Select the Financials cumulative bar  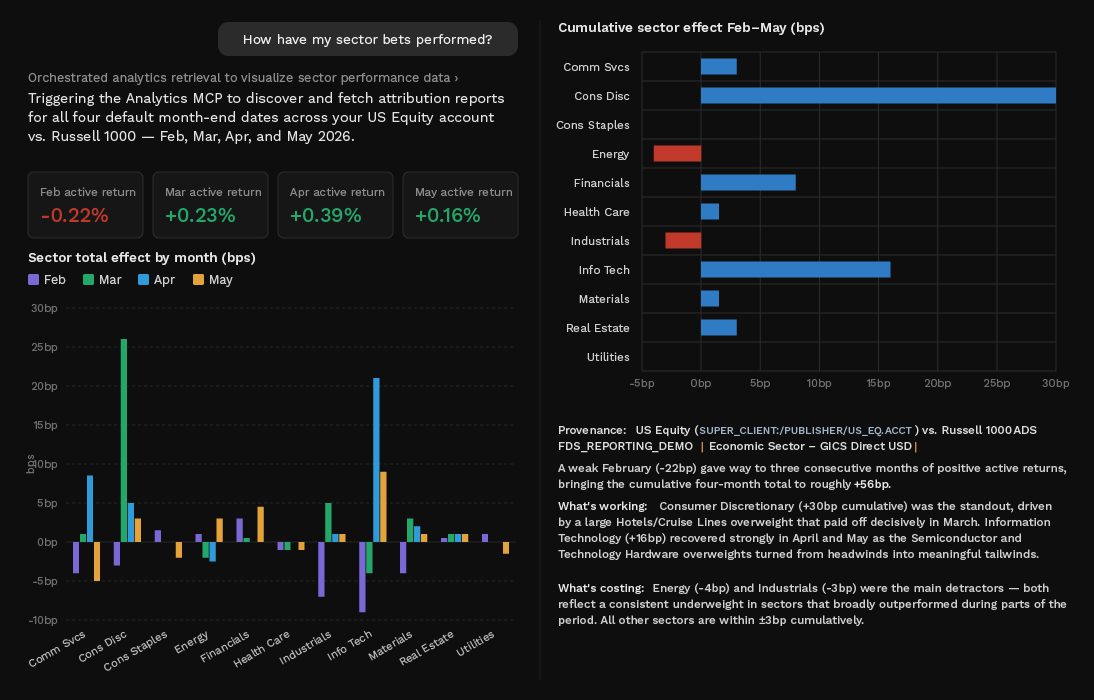coord(748,183)
